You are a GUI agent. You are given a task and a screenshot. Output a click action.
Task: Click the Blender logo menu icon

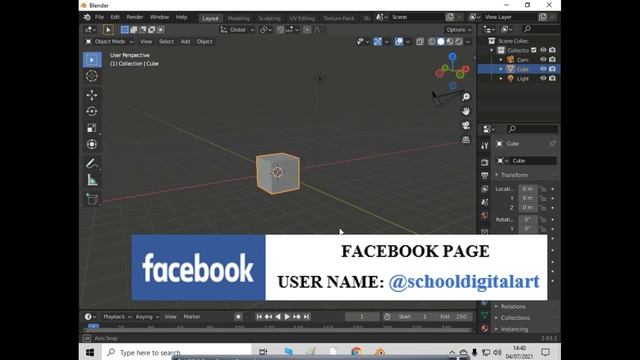[x=87, y=17]
